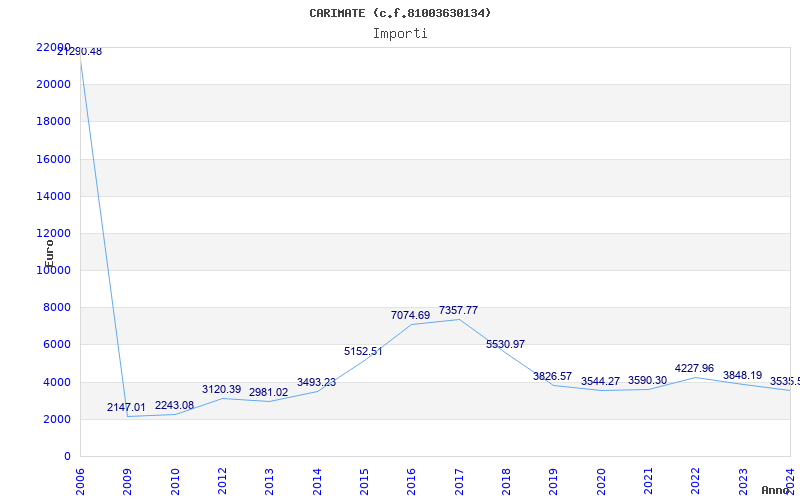Click the Importi subtitle
Image resolution: width=800 pixels, height=500 pixels.
point(400,34)
